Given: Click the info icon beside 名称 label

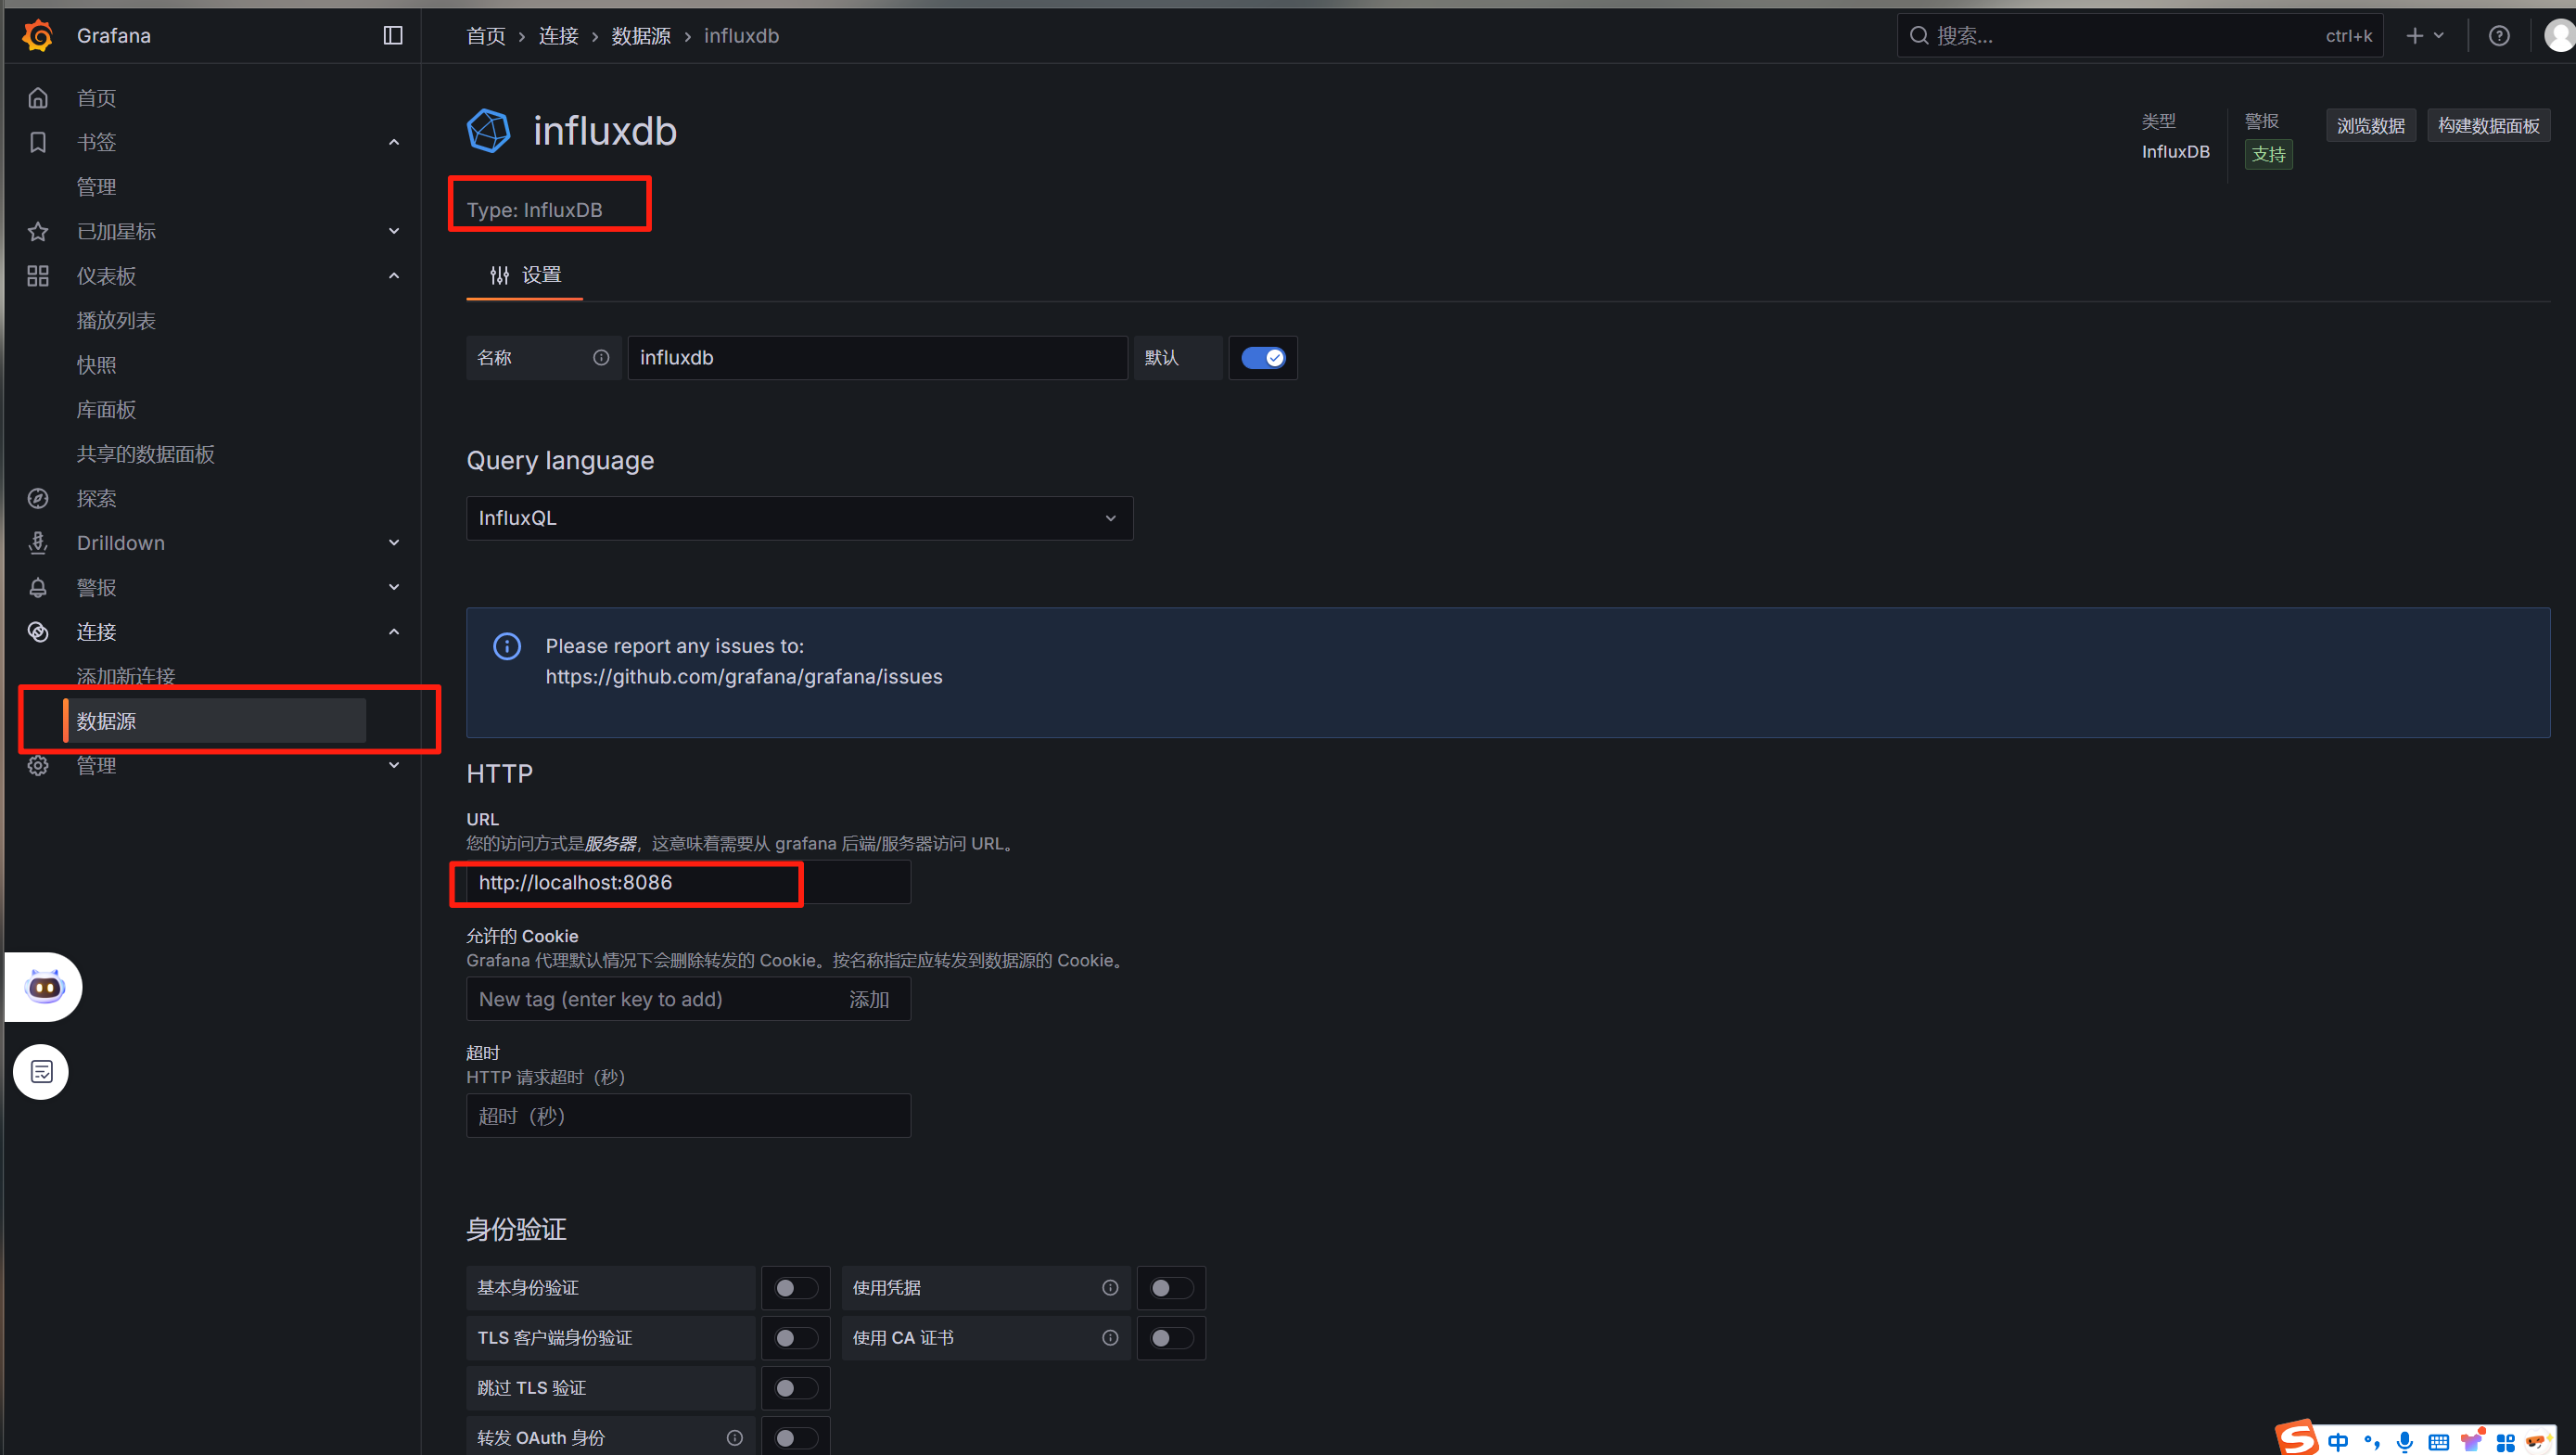Looking at the screenshot, I should 601,358.
